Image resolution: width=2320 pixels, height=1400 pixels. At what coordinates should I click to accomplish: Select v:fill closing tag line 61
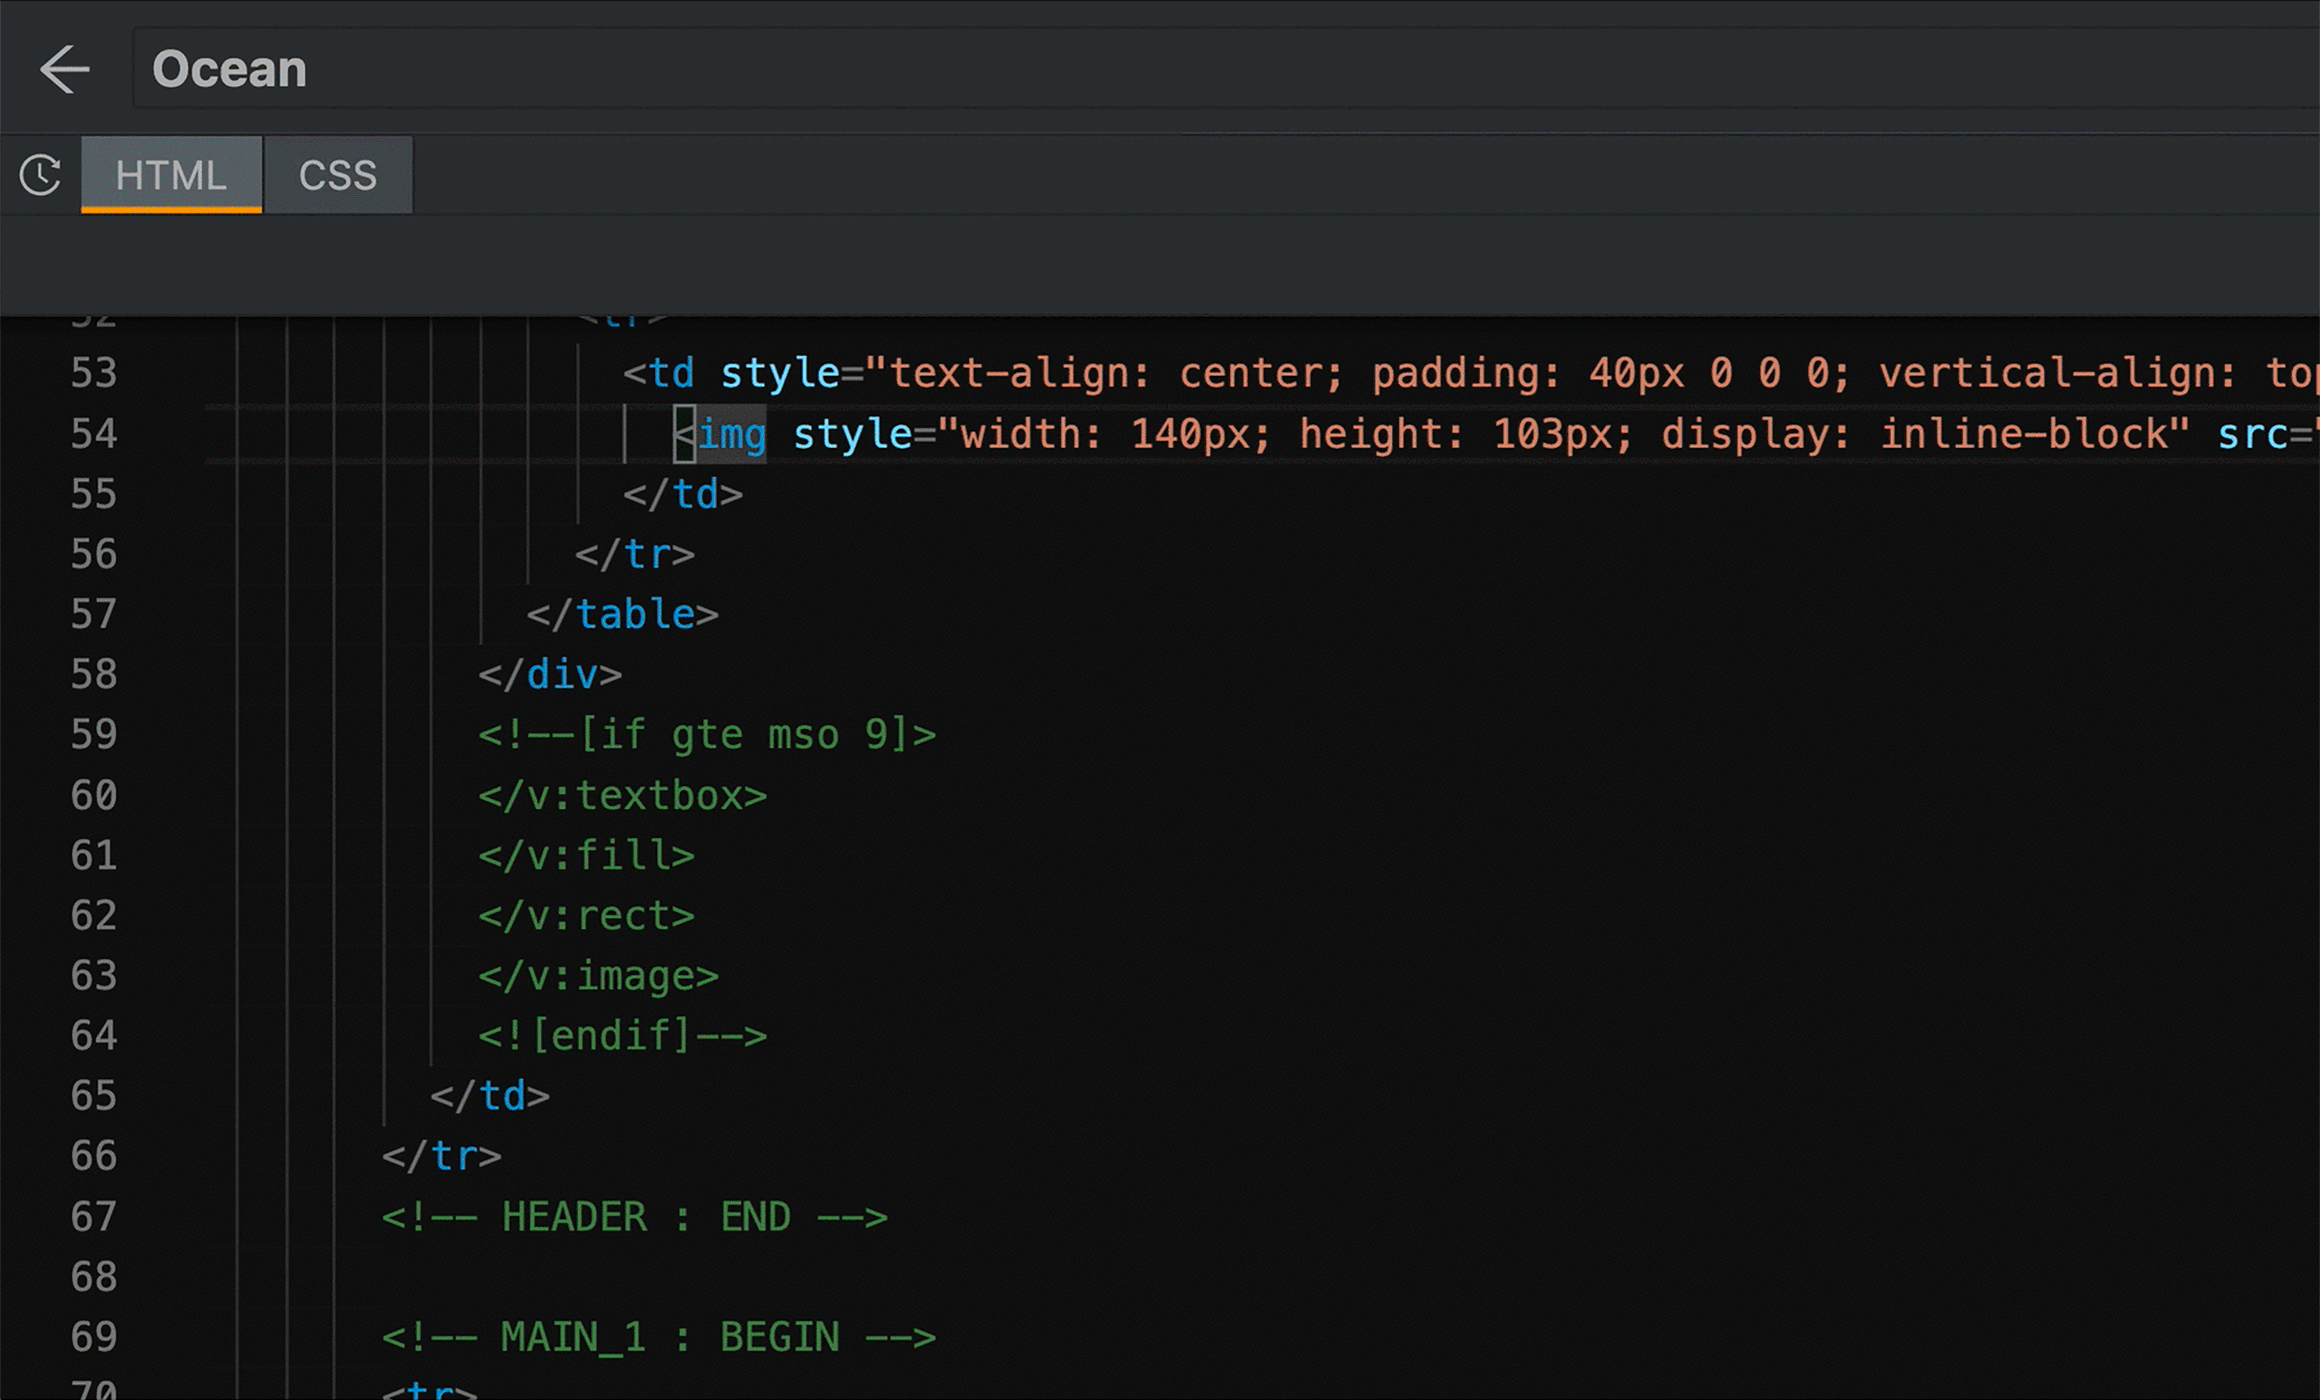click(587, 855)
